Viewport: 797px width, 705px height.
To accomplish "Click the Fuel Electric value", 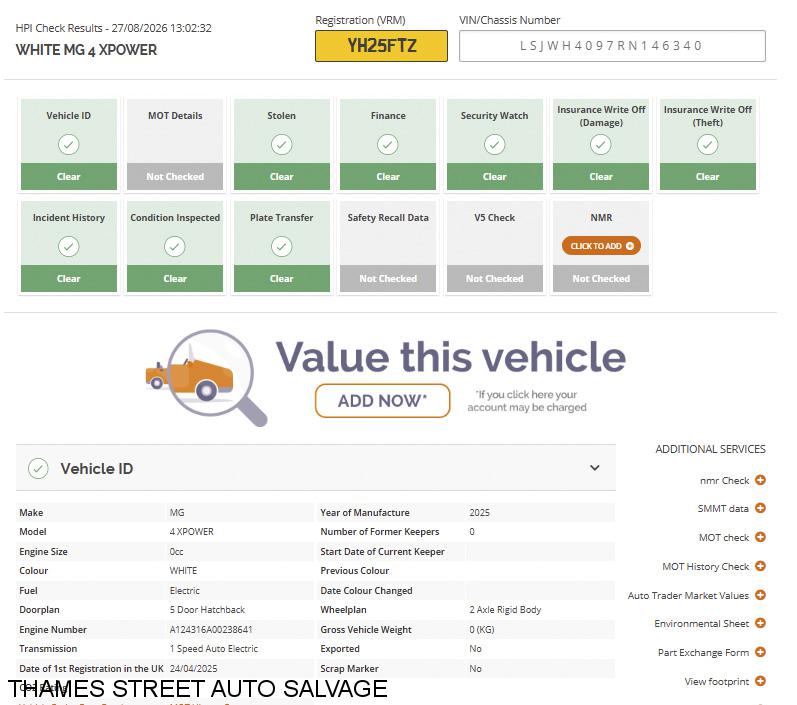I will pyautogui.click(x=185, y=591).
